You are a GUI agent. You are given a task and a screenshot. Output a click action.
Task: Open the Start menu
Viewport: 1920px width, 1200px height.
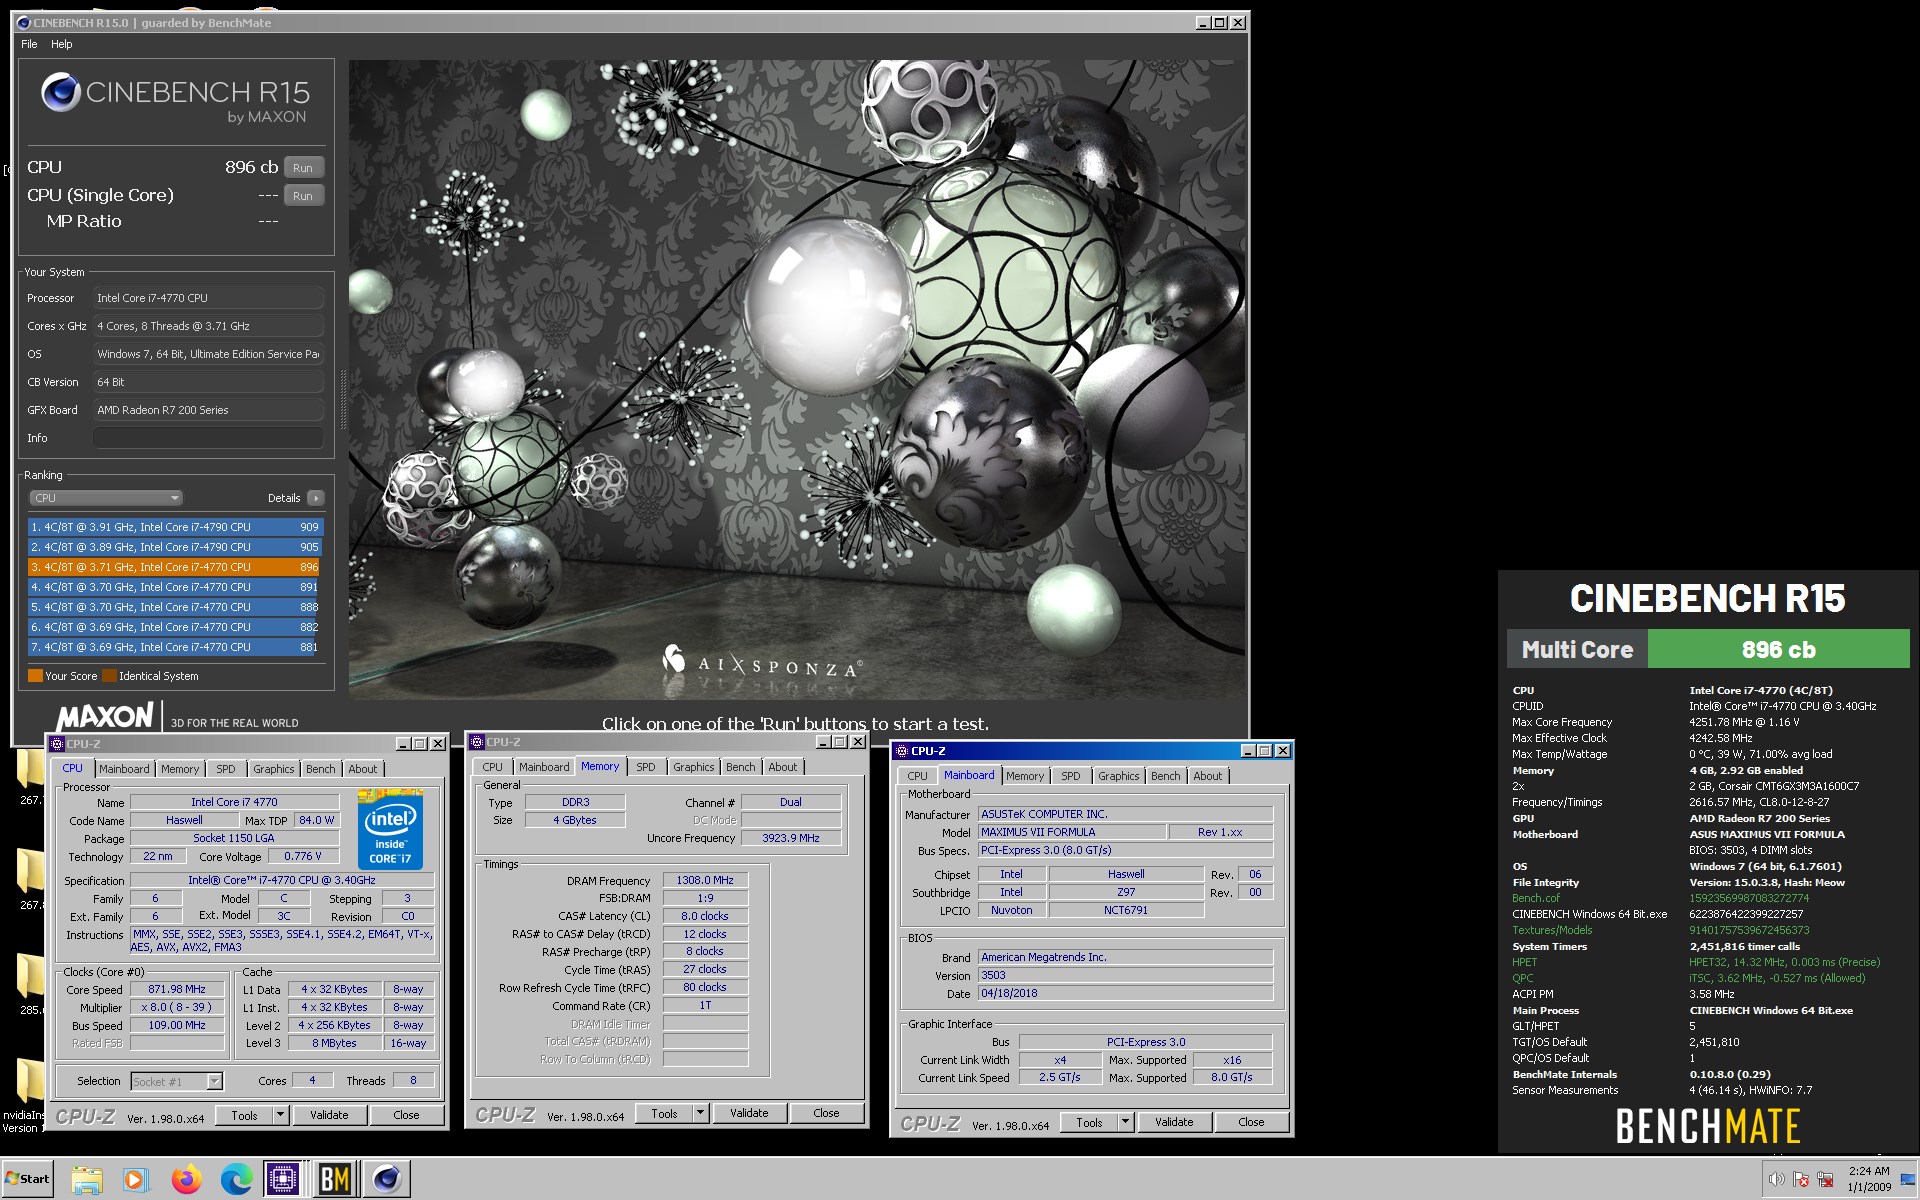pos(27,1179)
